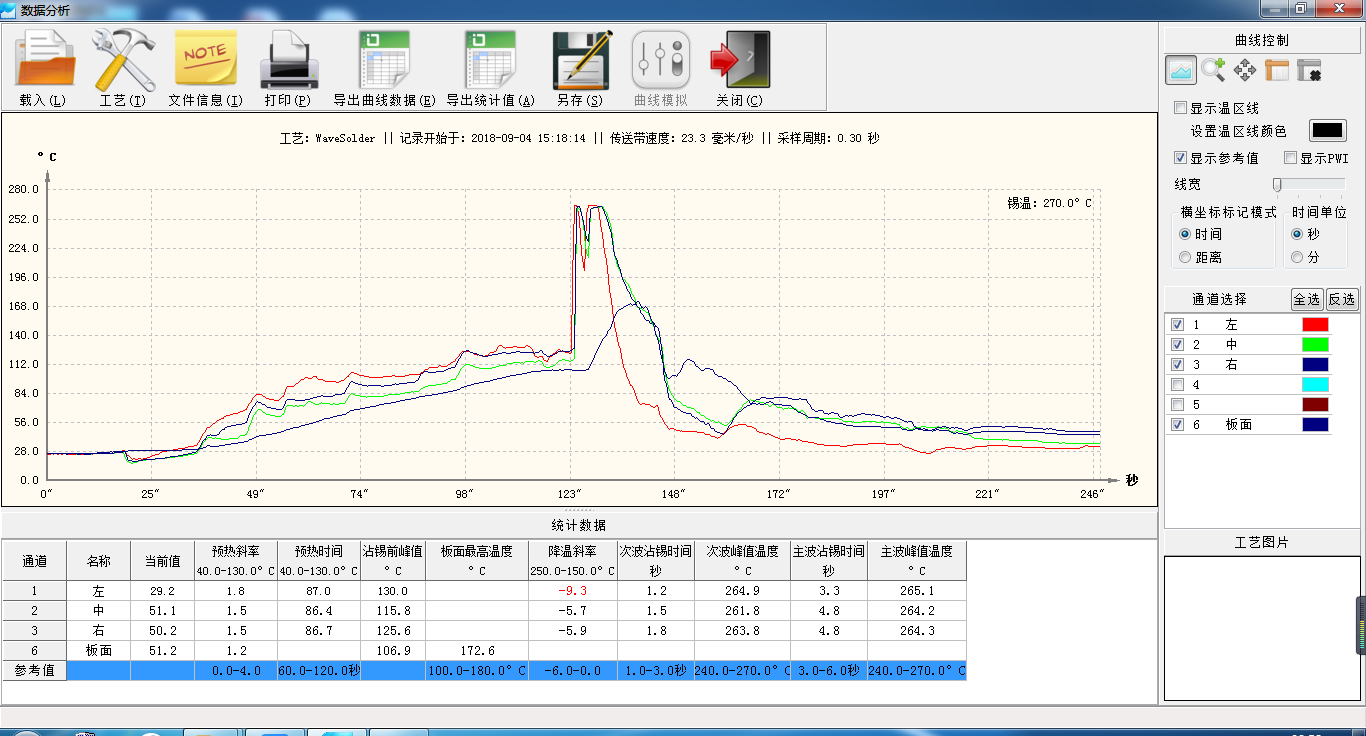Image resolution: width=1366 pixels, height=736 pixels.
Task: Select the 时间 axis mode radio button
Action: (x=1185, y=234)
